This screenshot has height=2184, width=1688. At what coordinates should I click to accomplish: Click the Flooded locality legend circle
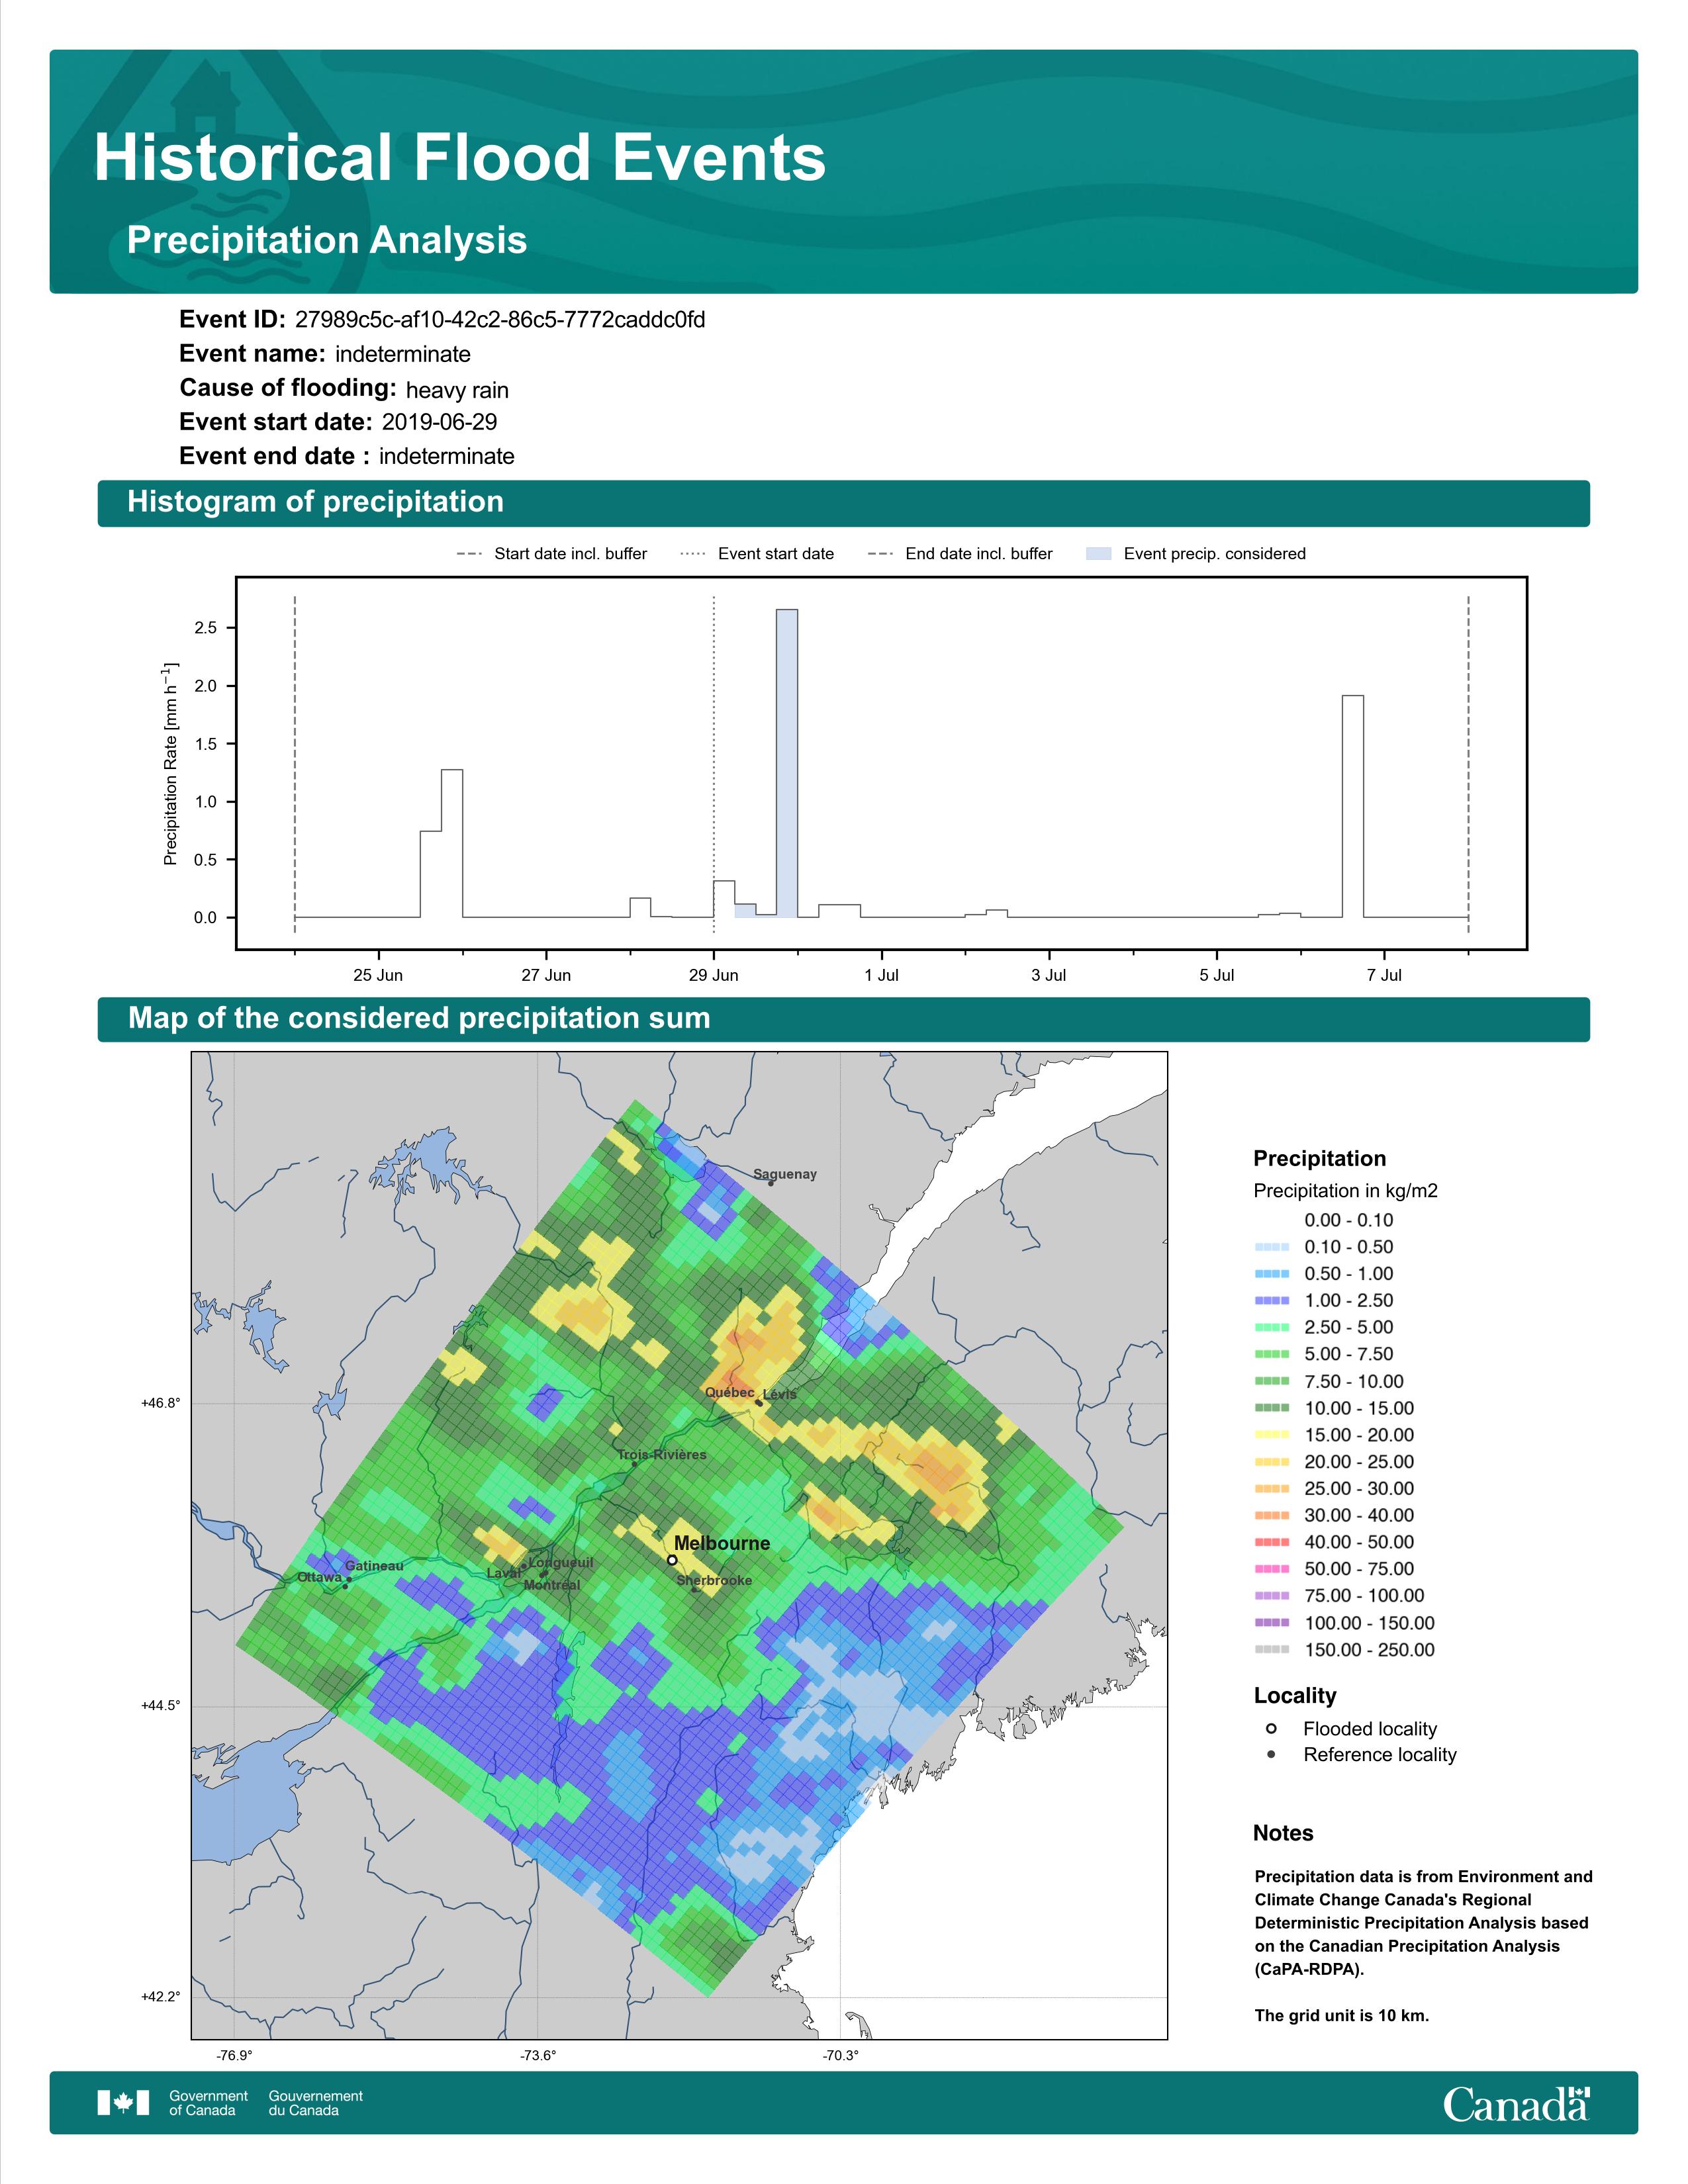(x=1271, y=1728)
